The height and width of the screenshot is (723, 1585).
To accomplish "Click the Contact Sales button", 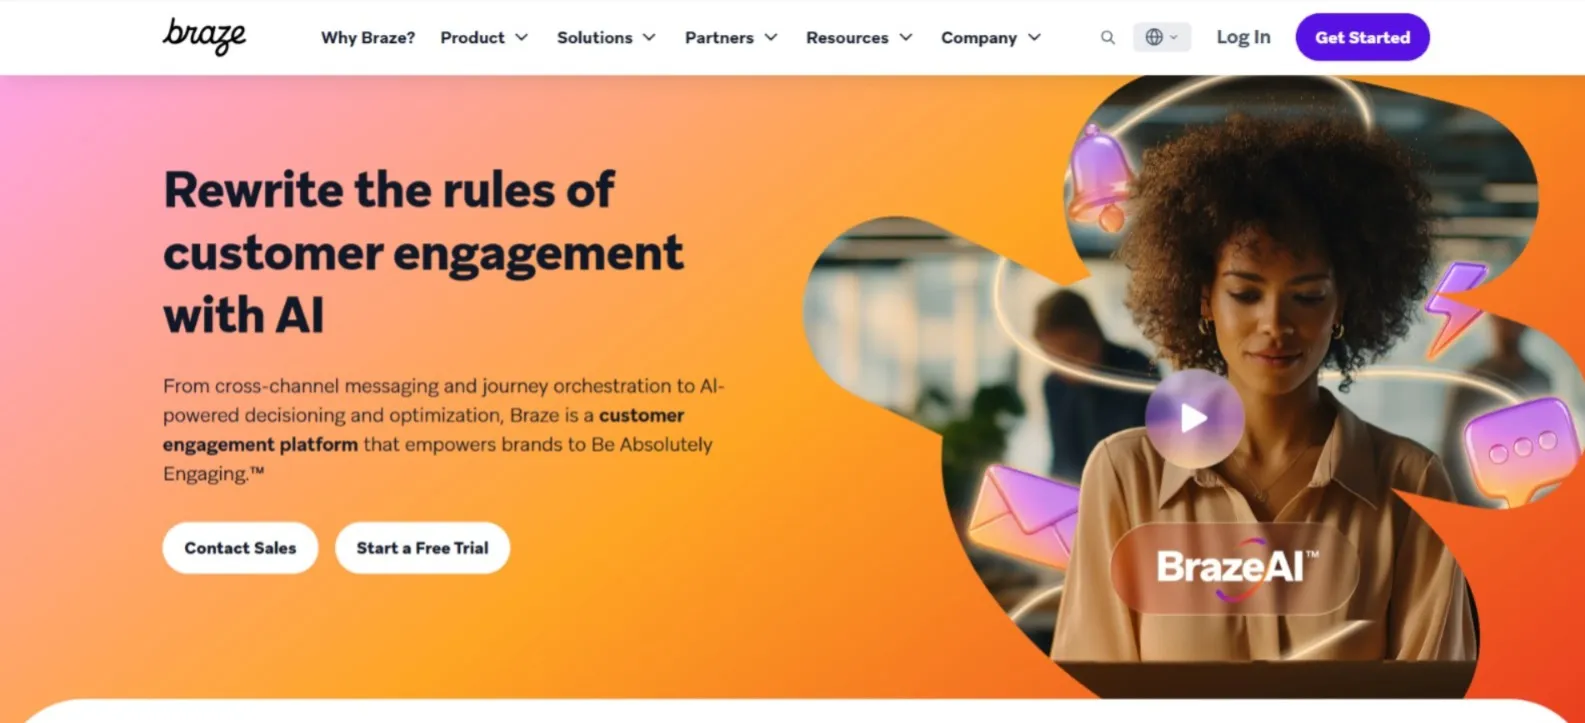I will pyautogui.click(x=240, y=548).
